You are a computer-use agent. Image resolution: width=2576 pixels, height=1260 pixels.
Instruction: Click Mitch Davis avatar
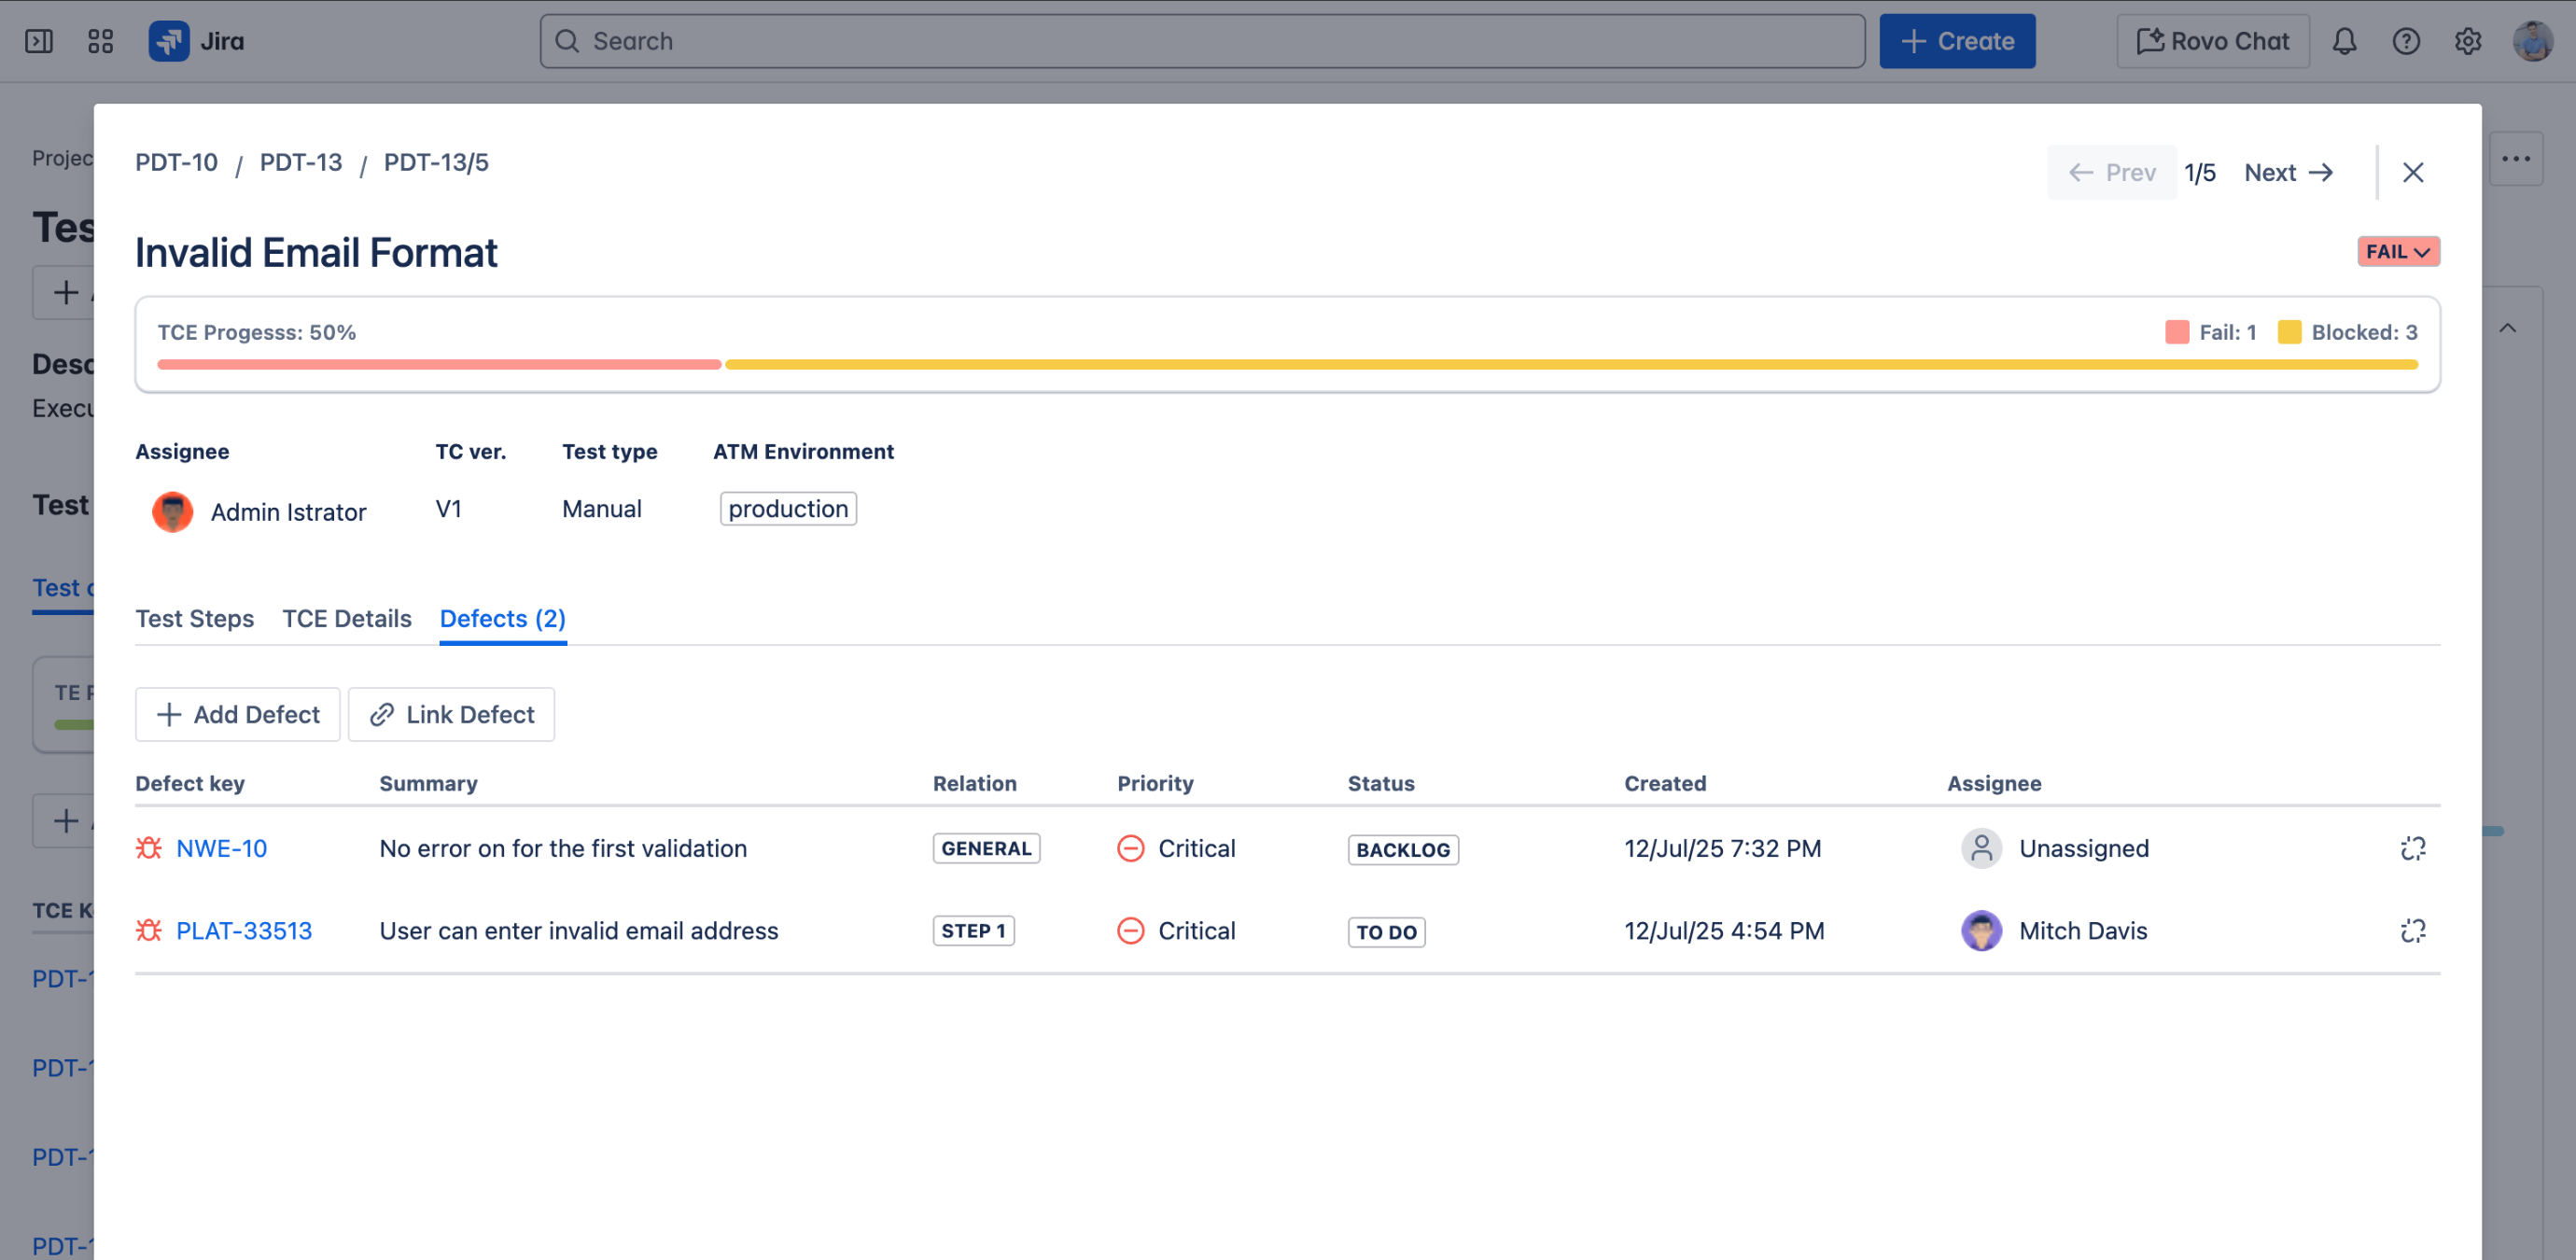click(x=1981, y=930)
